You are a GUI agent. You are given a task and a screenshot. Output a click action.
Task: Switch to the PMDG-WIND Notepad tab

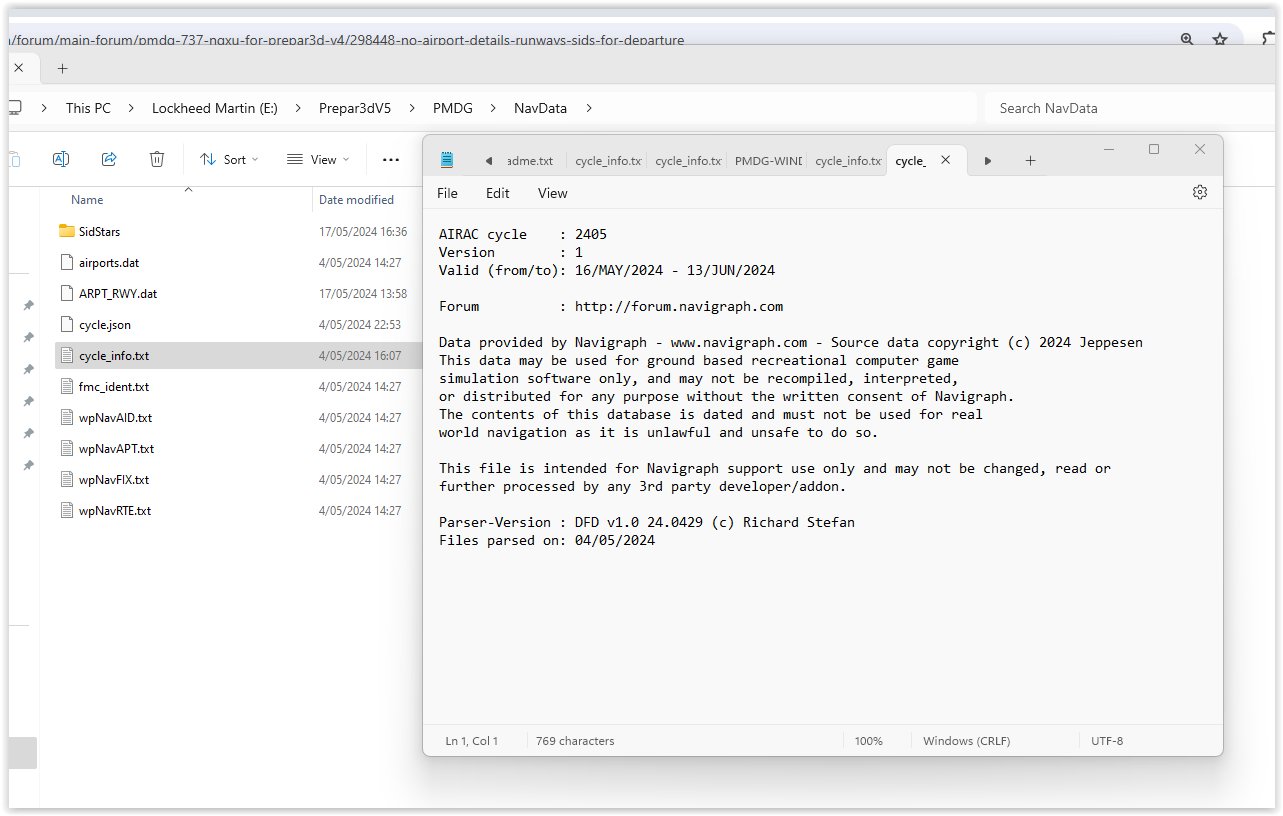[768, 161]
